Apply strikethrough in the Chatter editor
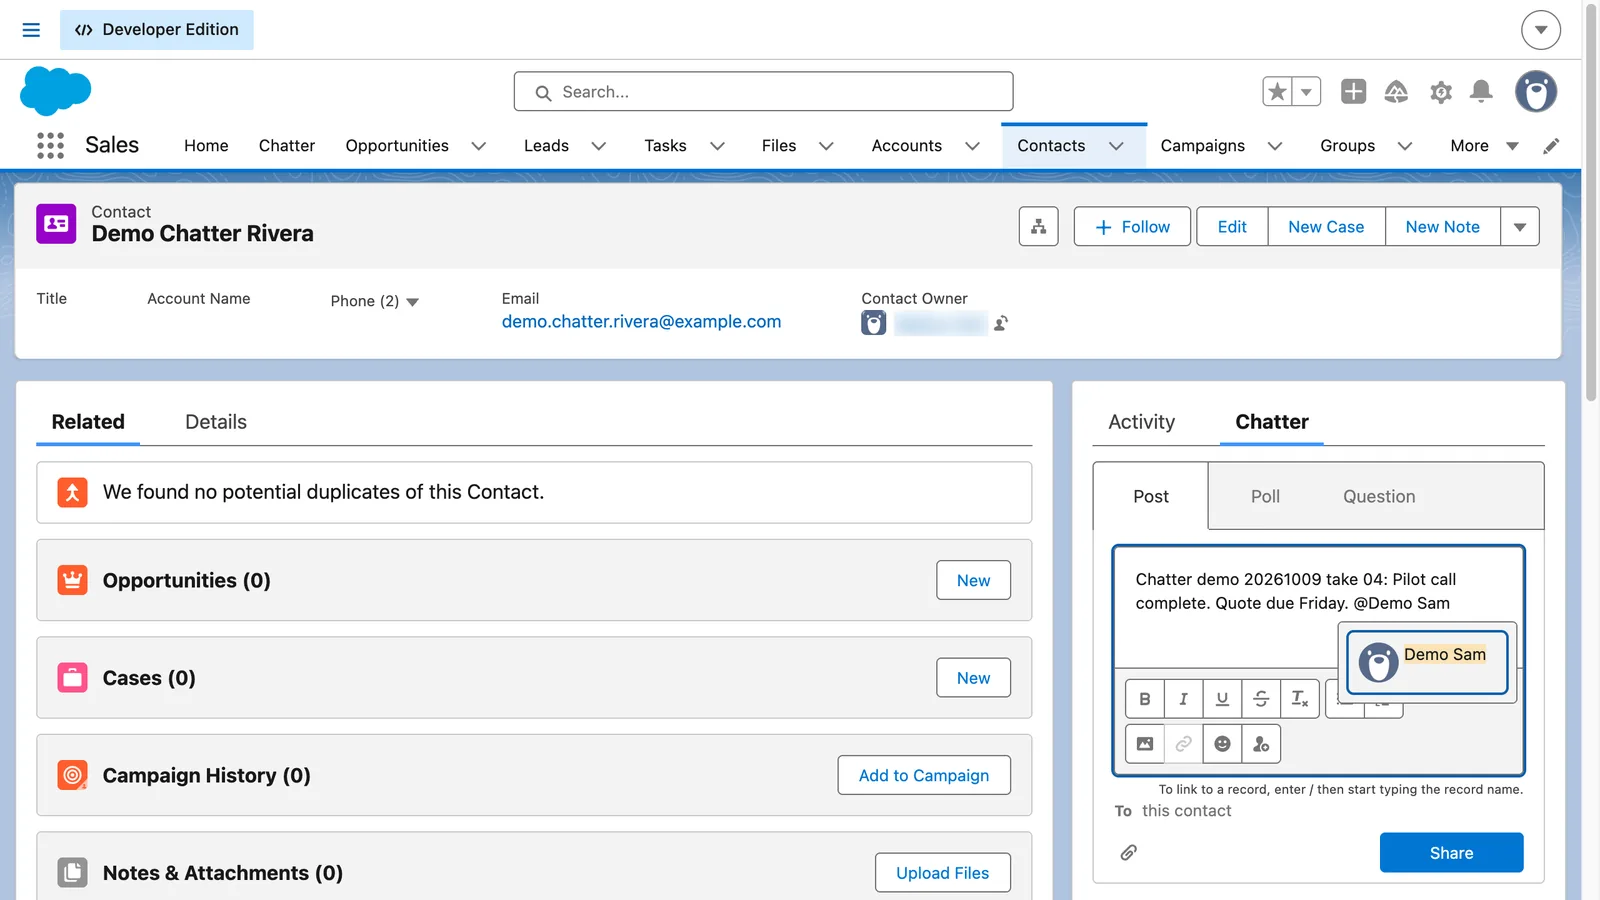1600x900 pixels. pyautogui.click(x=1261, y=699)
